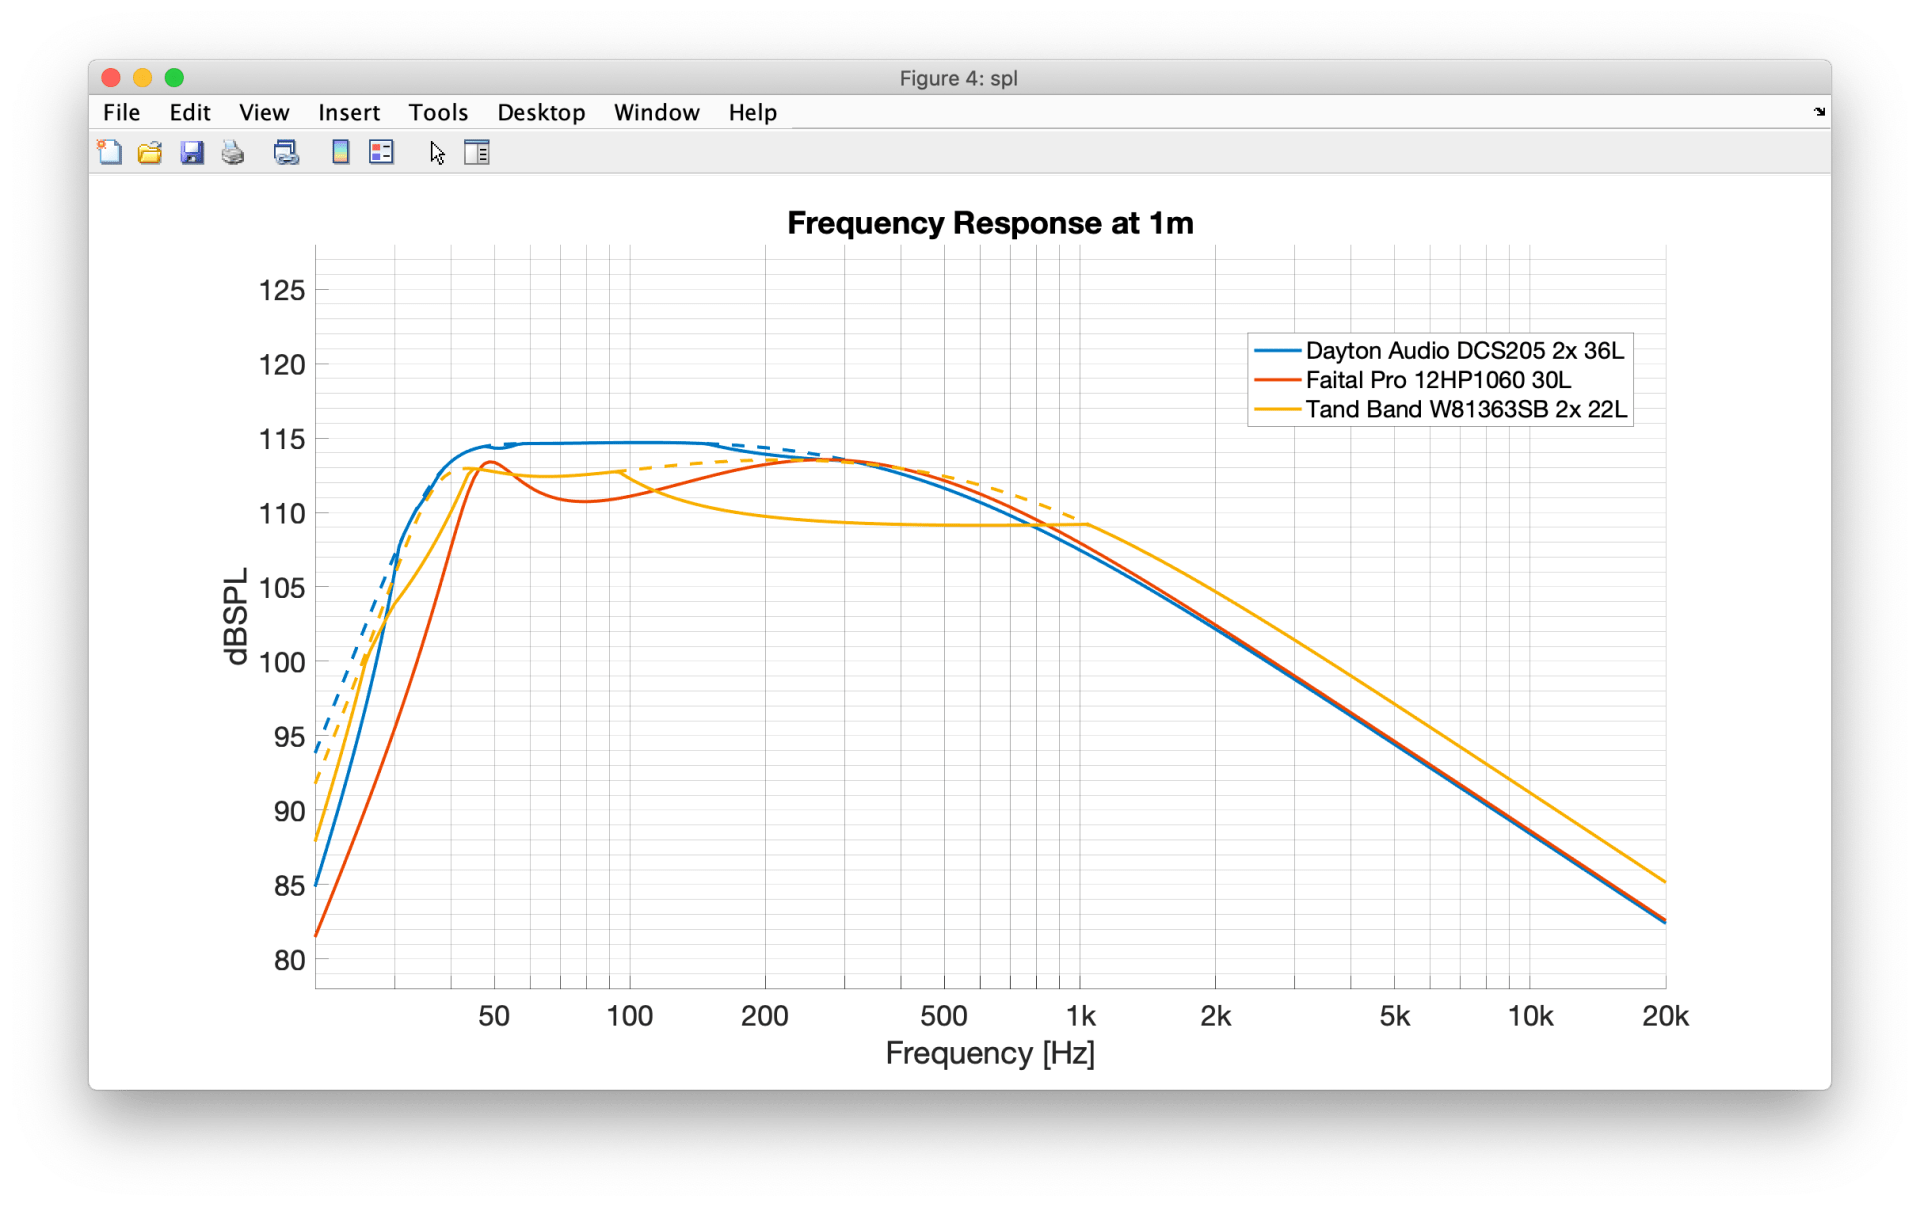Click the New Figure toolbar icon
The image size is (1920, 1207).
[x=110, y=153]
